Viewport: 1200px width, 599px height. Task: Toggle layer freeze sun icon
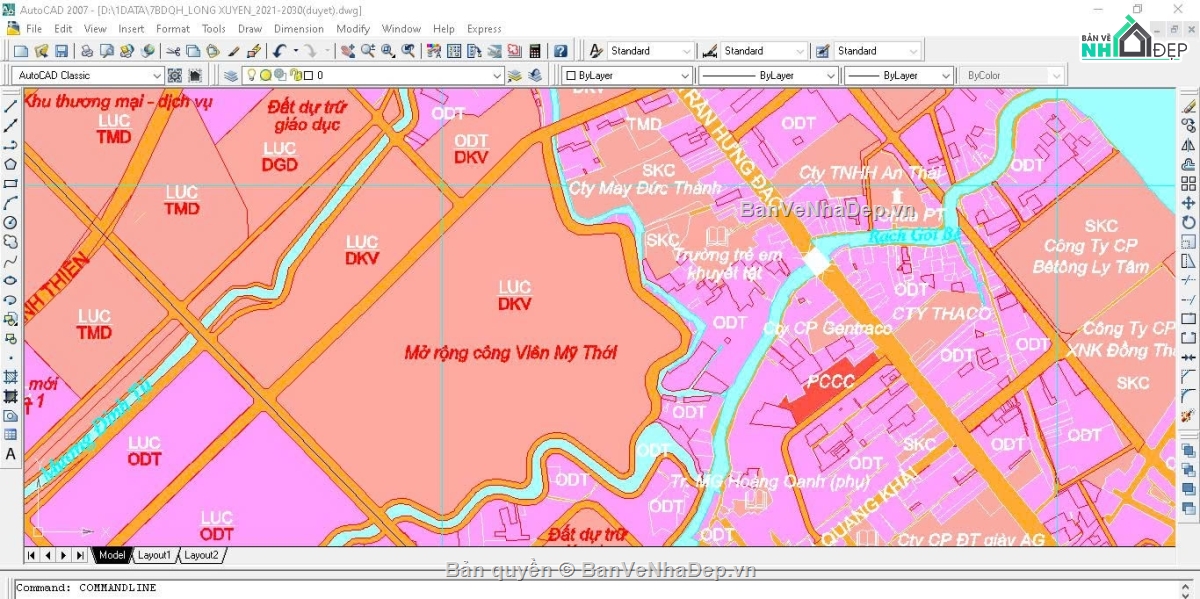(x=266, y=76)
